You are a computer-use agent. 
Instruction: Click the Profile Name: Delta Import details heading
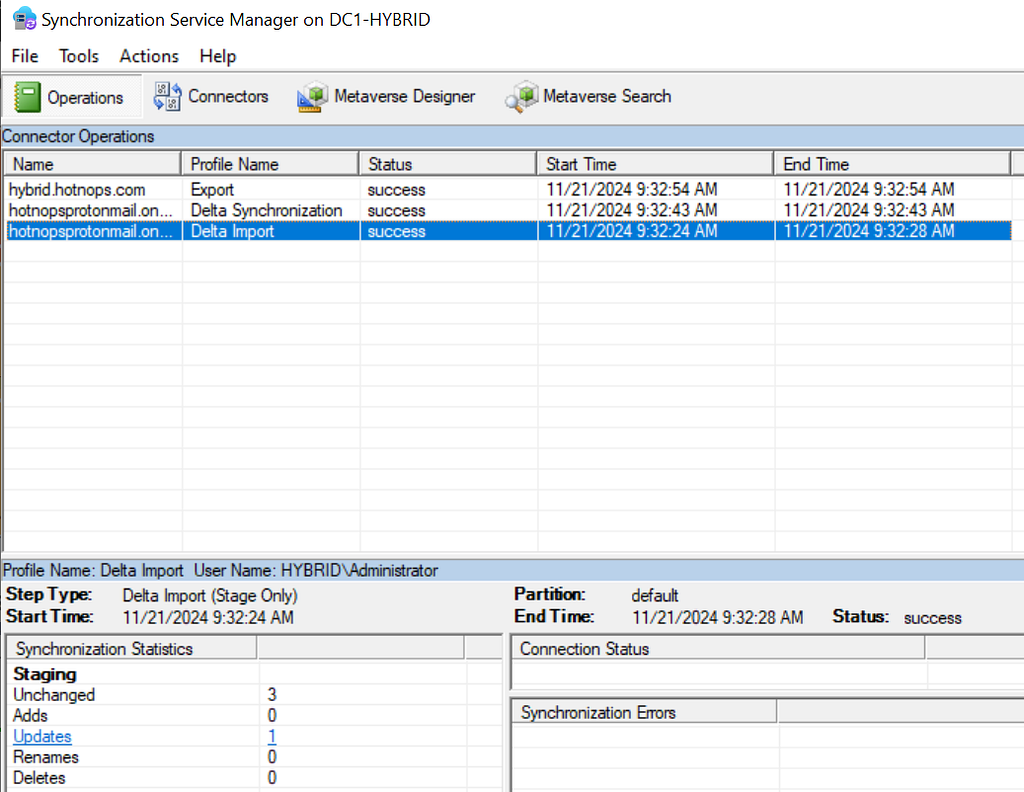pos(93,571)
